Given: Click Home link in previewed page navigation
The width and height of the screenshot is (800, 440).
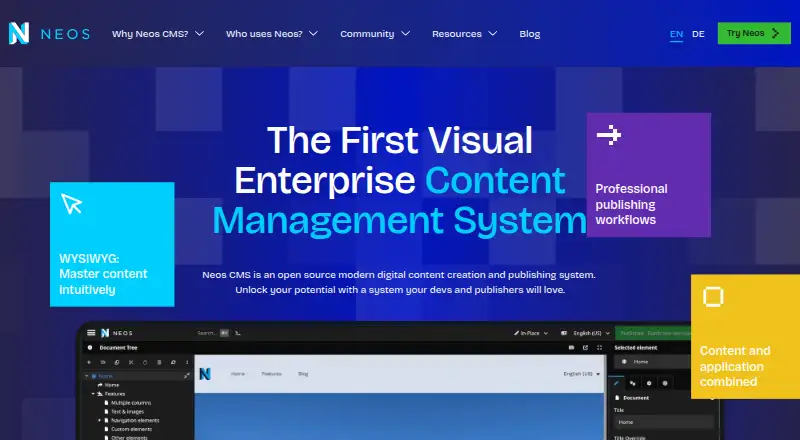Looking at the screenshot, I should click(x=238, y=374).
